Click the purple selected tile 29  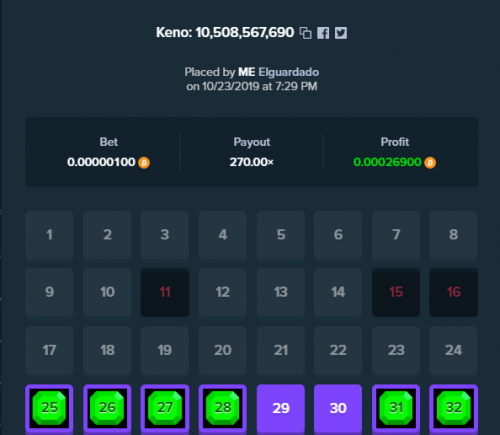click(281, 408)
